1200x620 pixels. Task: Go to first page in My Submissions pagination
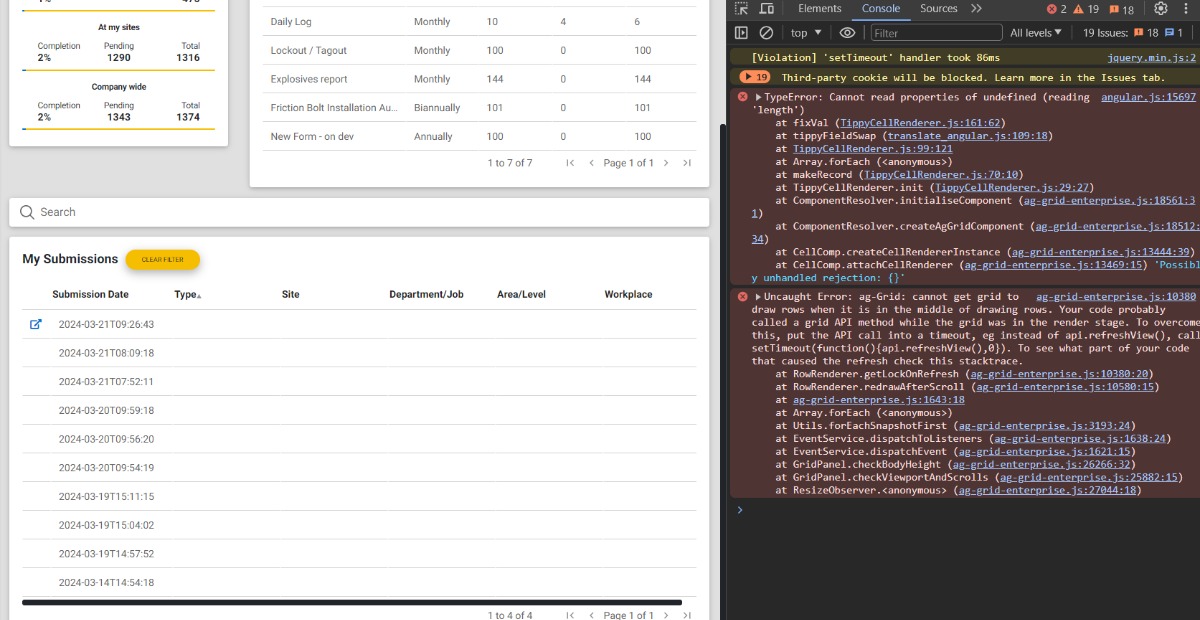pyautogui.click(x=570, y=615)
